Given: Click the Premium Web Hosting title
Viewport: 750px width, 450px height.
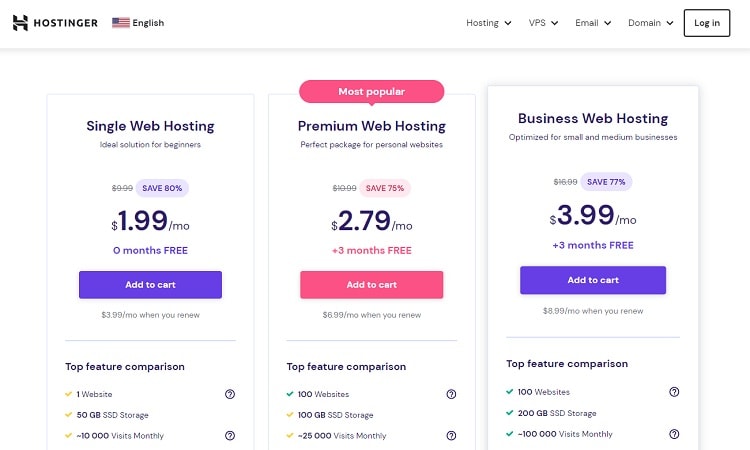Looking at the screenshot, I should (372, 126).
